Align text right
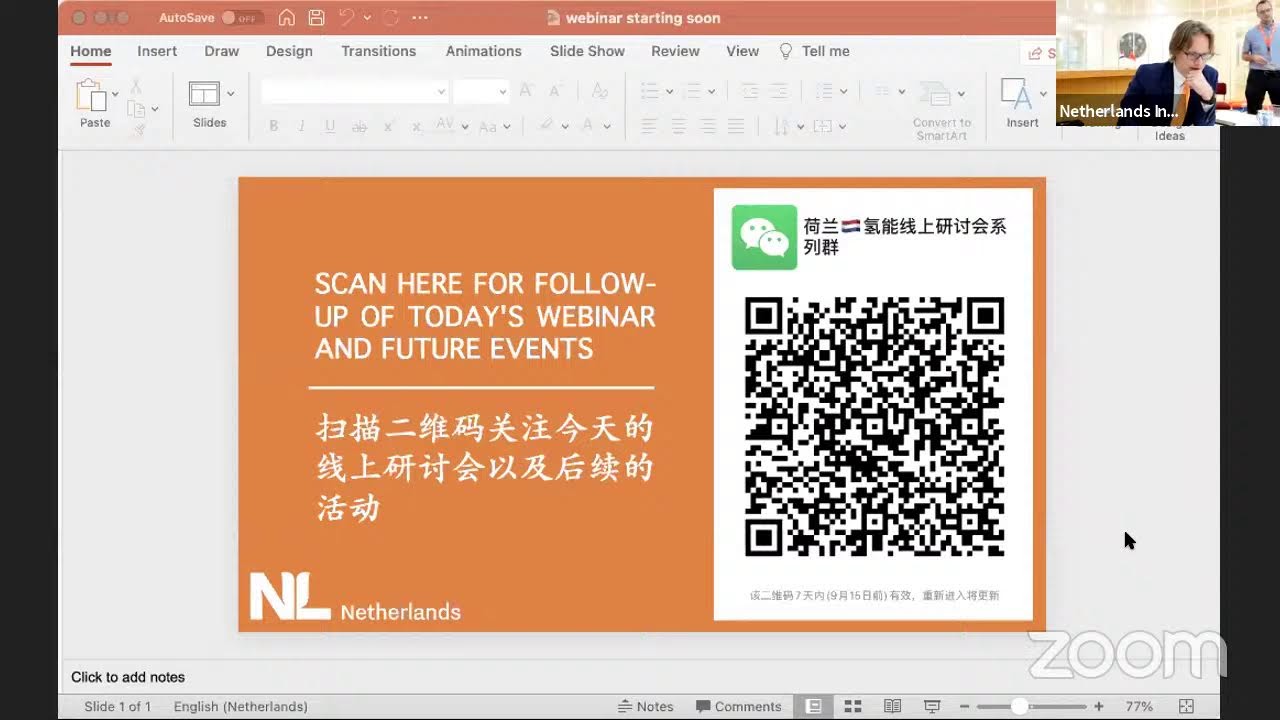 708,126
